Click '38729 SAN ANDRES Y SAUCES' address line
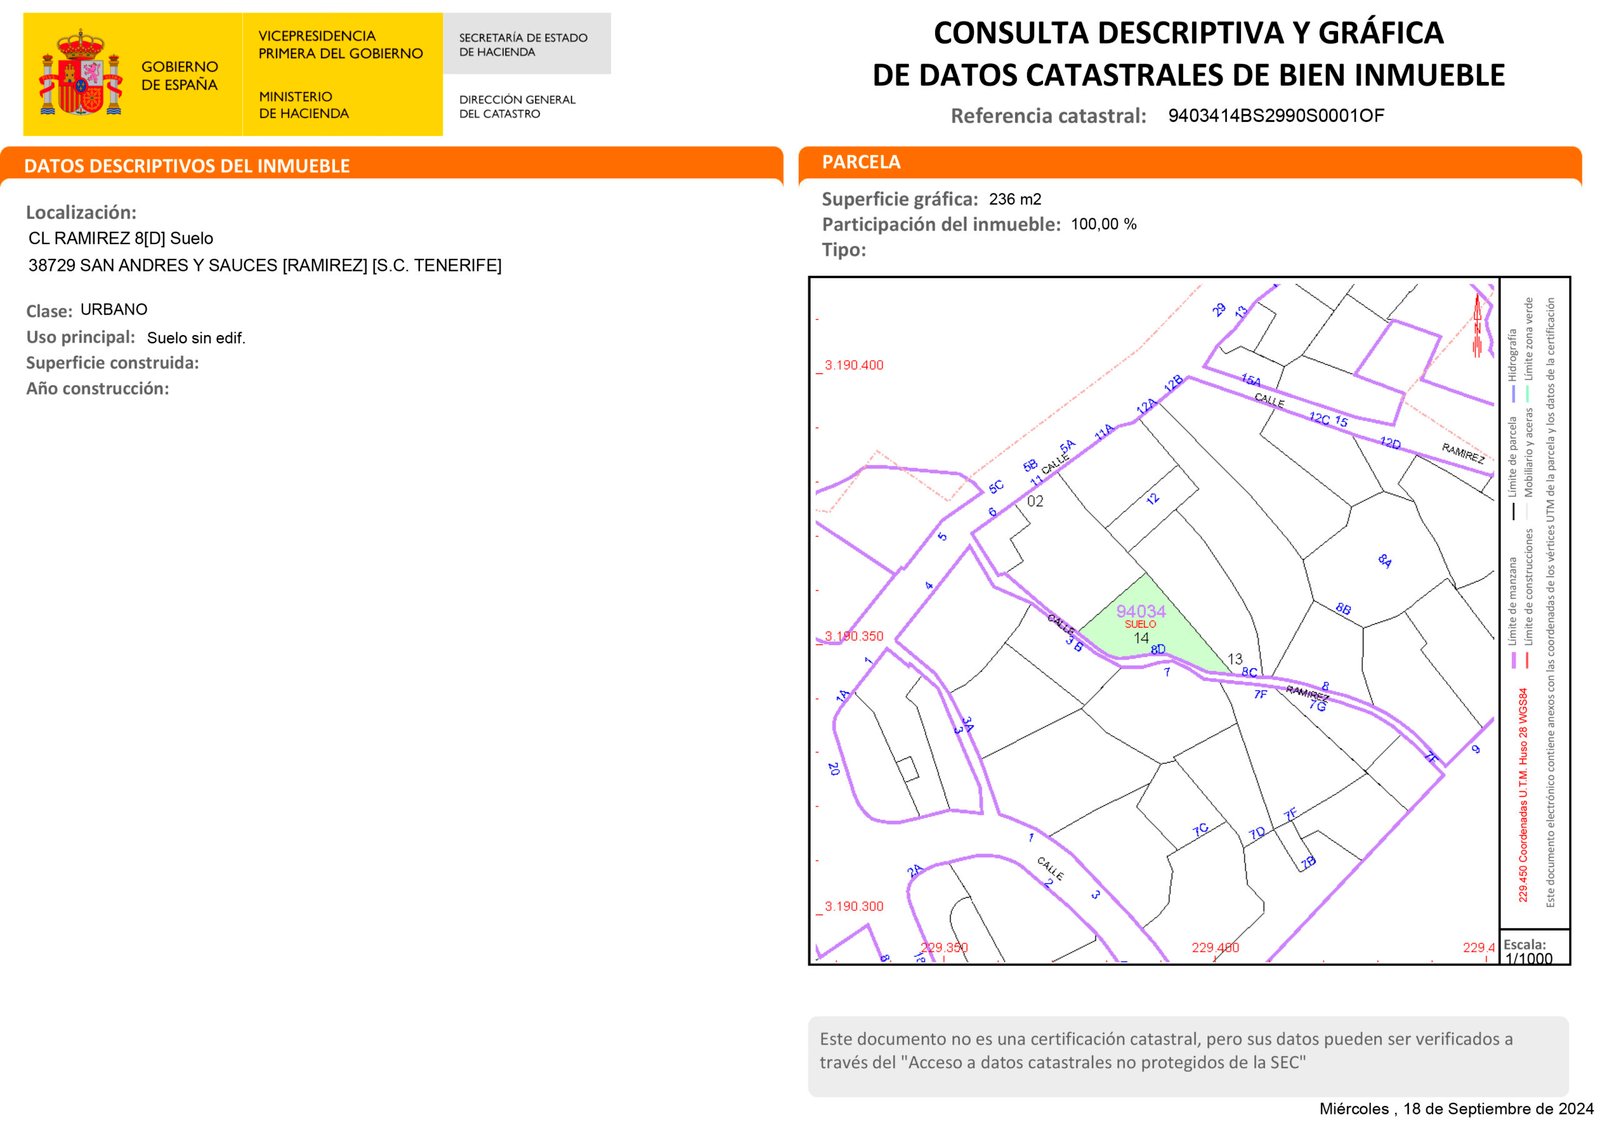Image resolution: width=1600 pixels, height=1136 pixels. [x=265, y=265]
